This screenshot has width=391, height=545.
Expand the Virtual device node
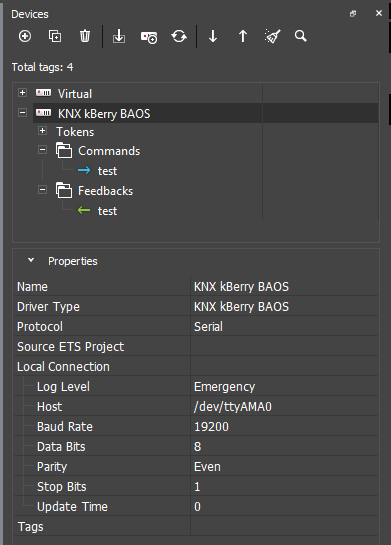click(x=23, y=93)
